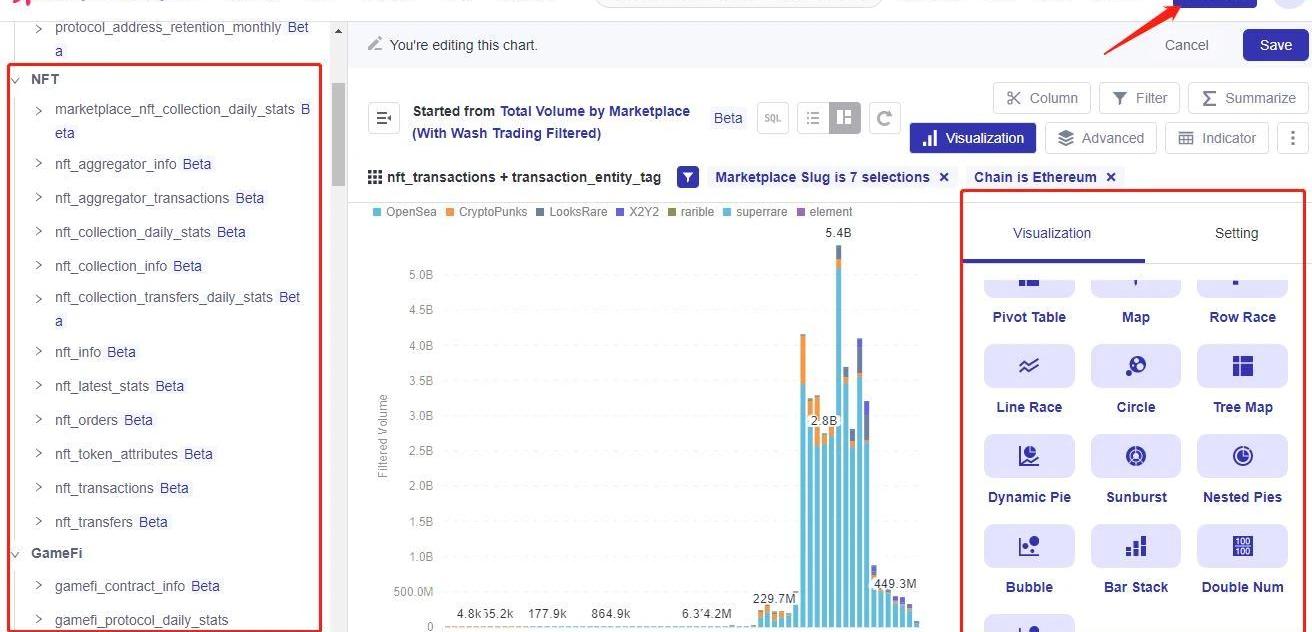1312x632 pixels.
Task: Click the tallest bar labeled 5.4B
Action: [x=838, y=436]
